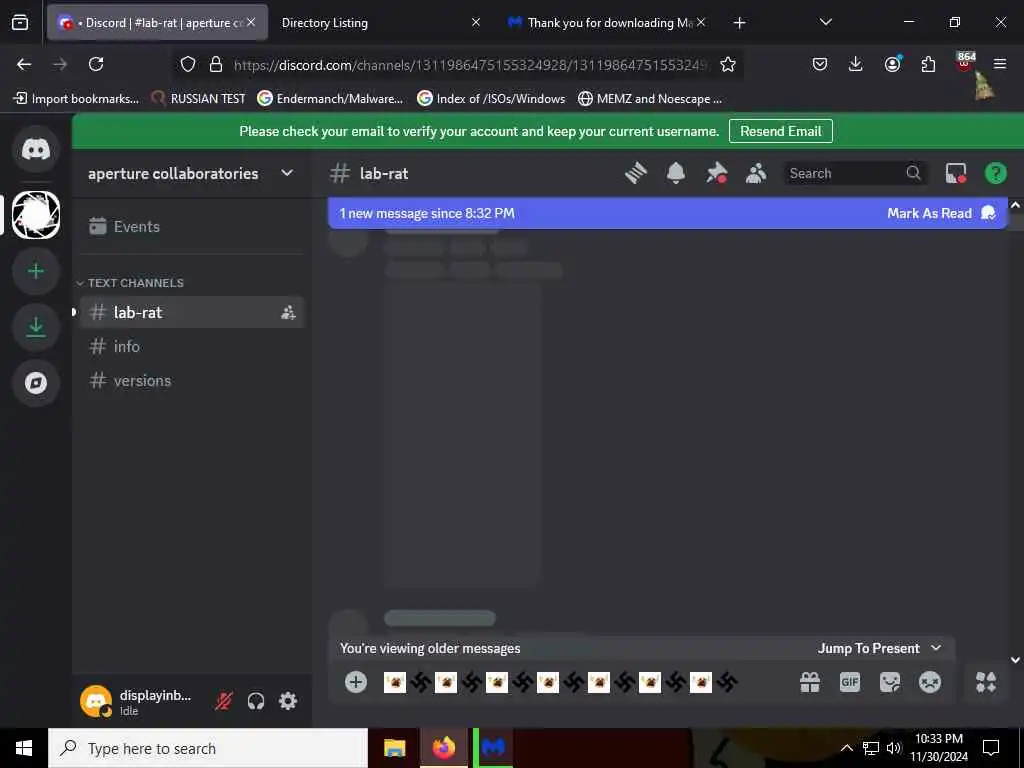Click the Resend Email button

pos(780,131)
